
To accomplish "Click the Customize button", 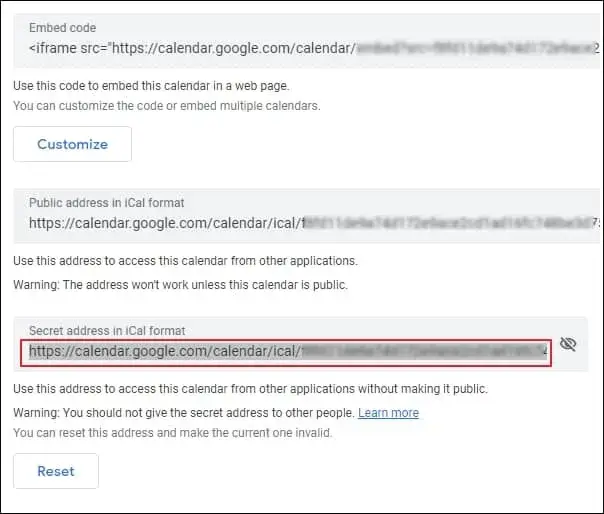I will [x=72, y=144].
